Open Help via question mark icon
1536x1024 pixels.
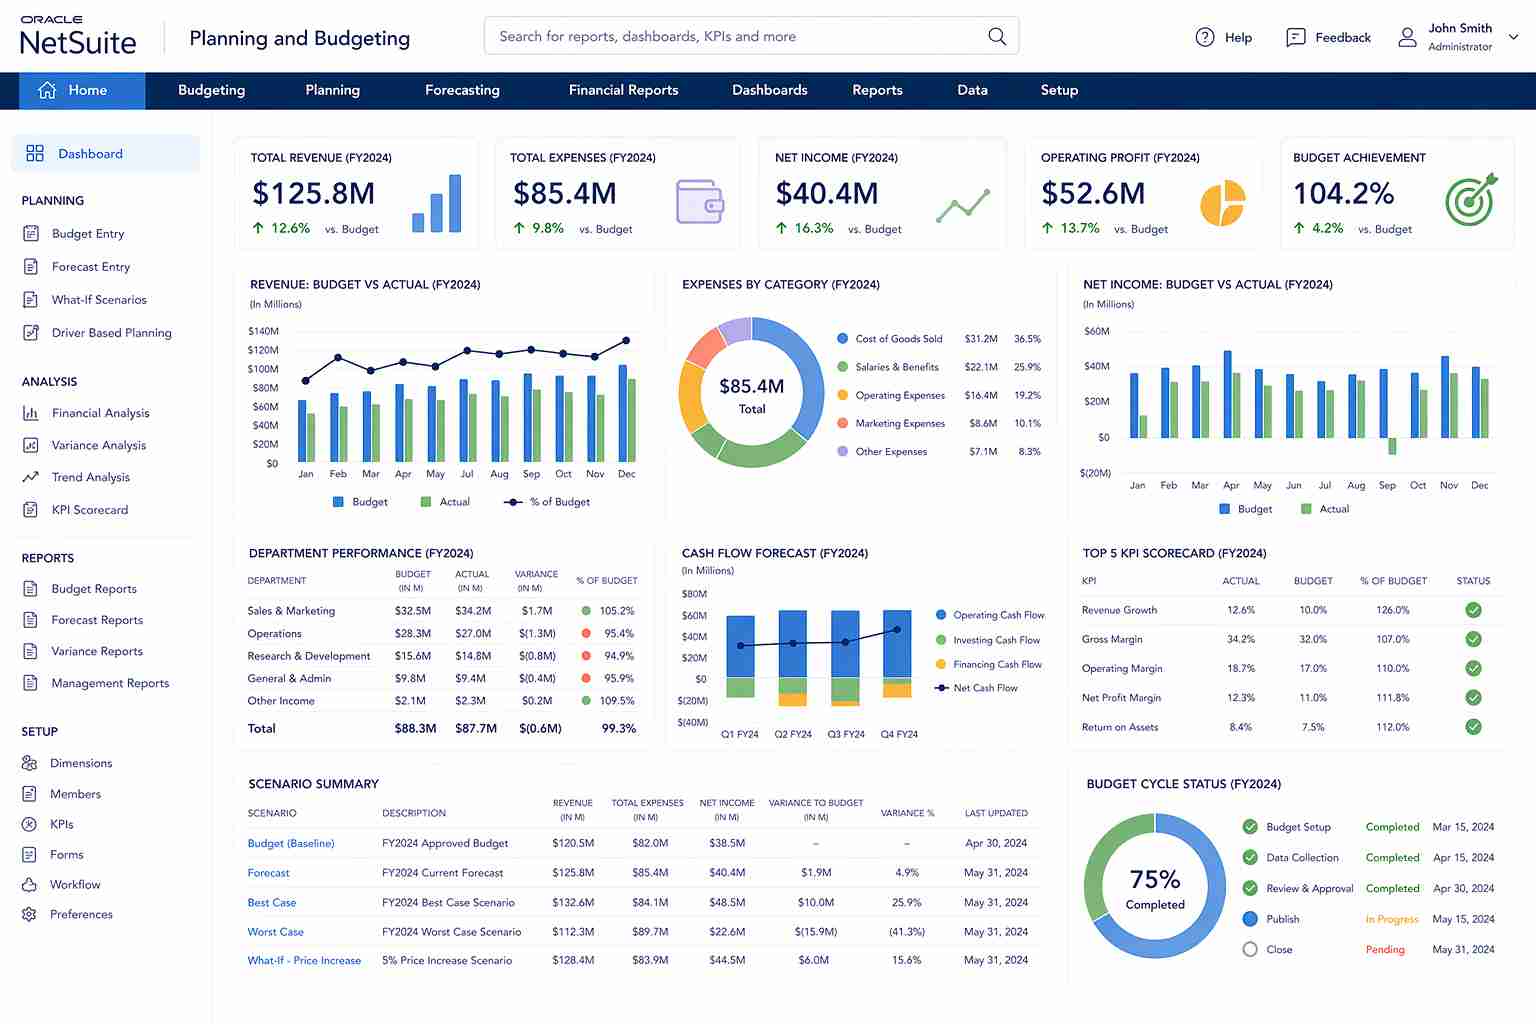tap(1205, 37)
